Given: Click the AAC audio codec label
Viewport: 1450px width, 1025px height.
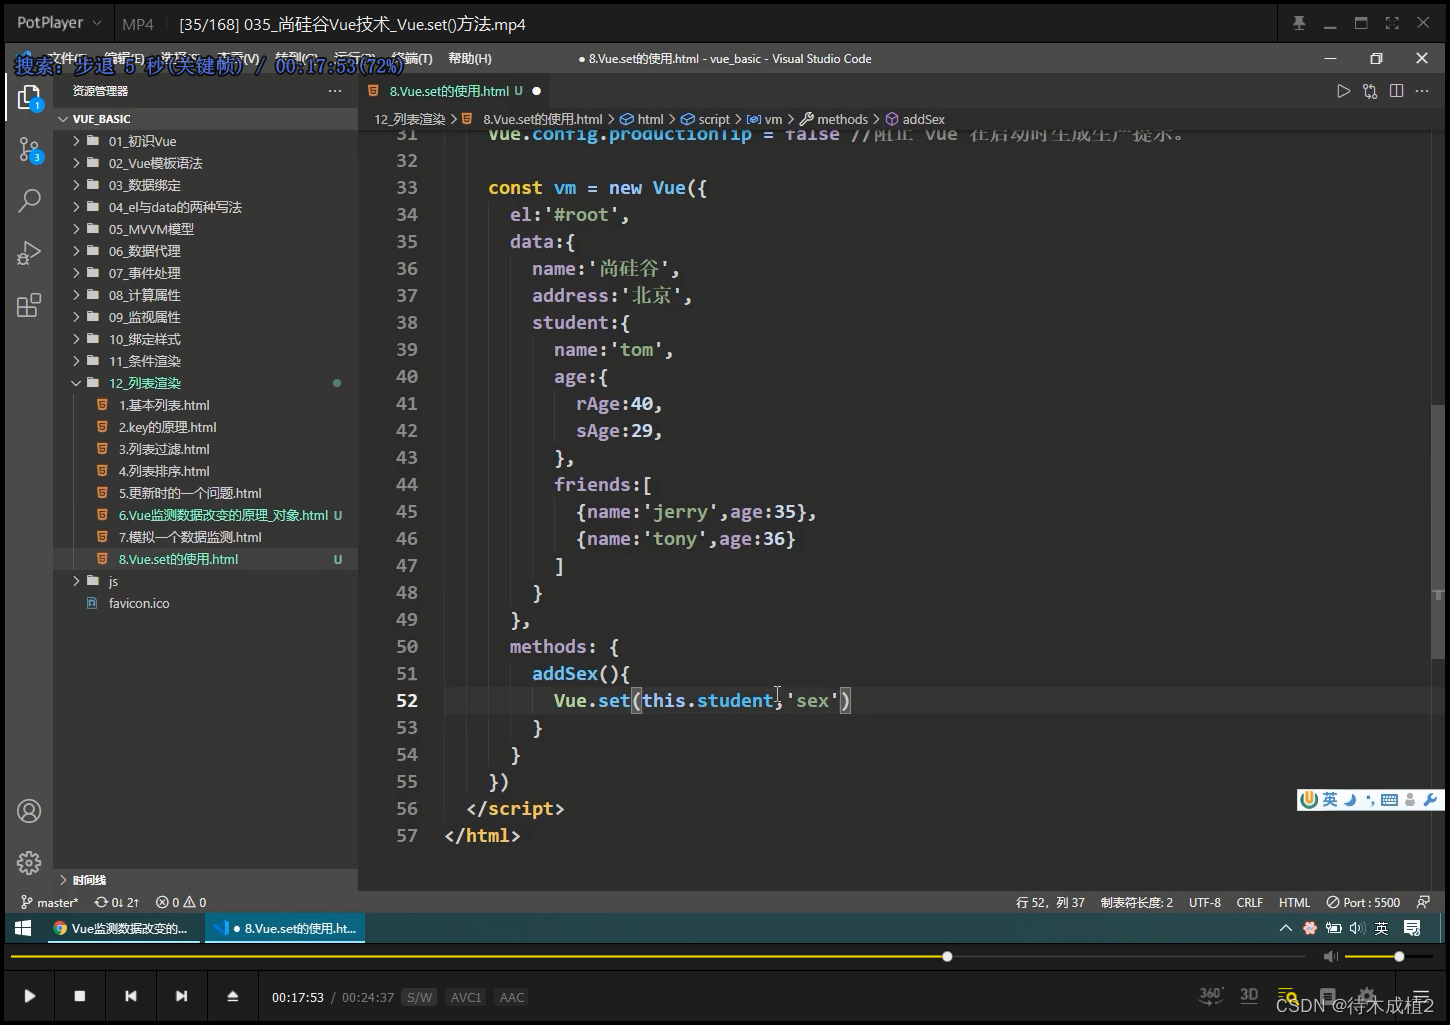Looking at the screenshot, I should point(512,997).
